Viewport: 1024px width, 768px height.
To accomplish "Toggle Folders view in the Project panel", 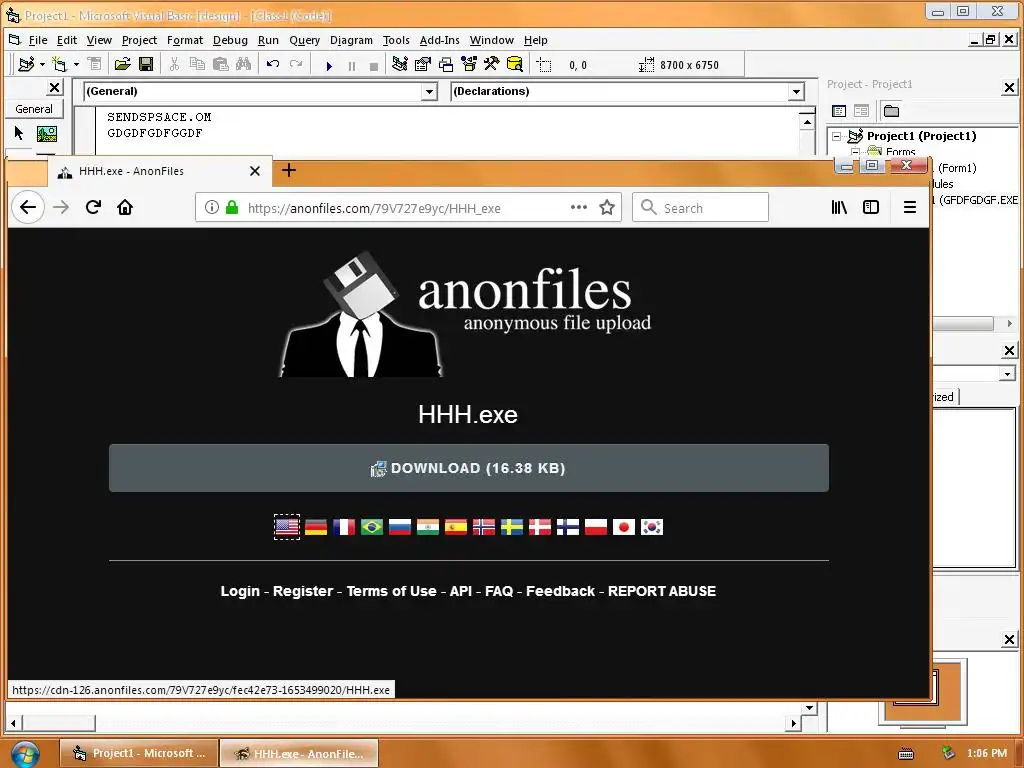I will pyautogui.click(x=891, y=111).
